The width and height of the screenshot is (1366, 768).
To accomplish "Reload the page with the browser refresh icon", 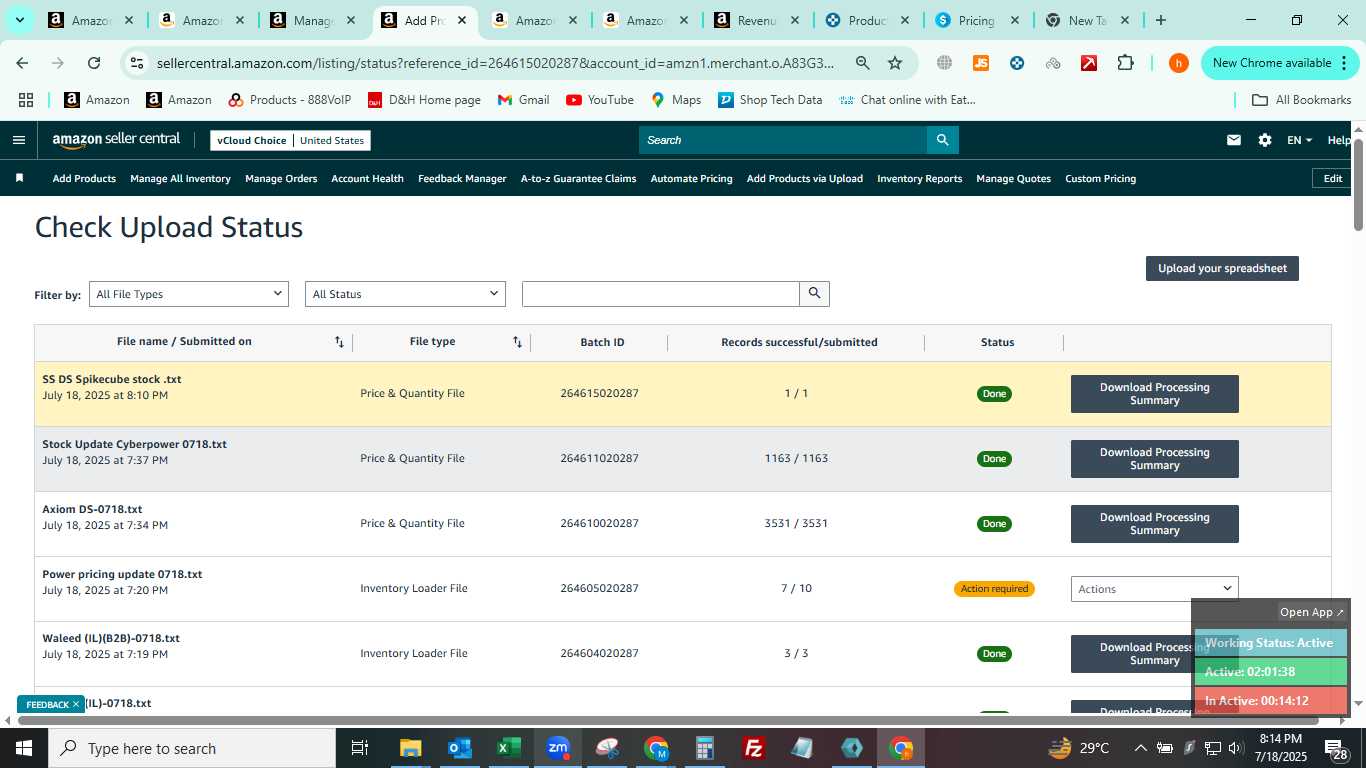I will coord(94,62).
